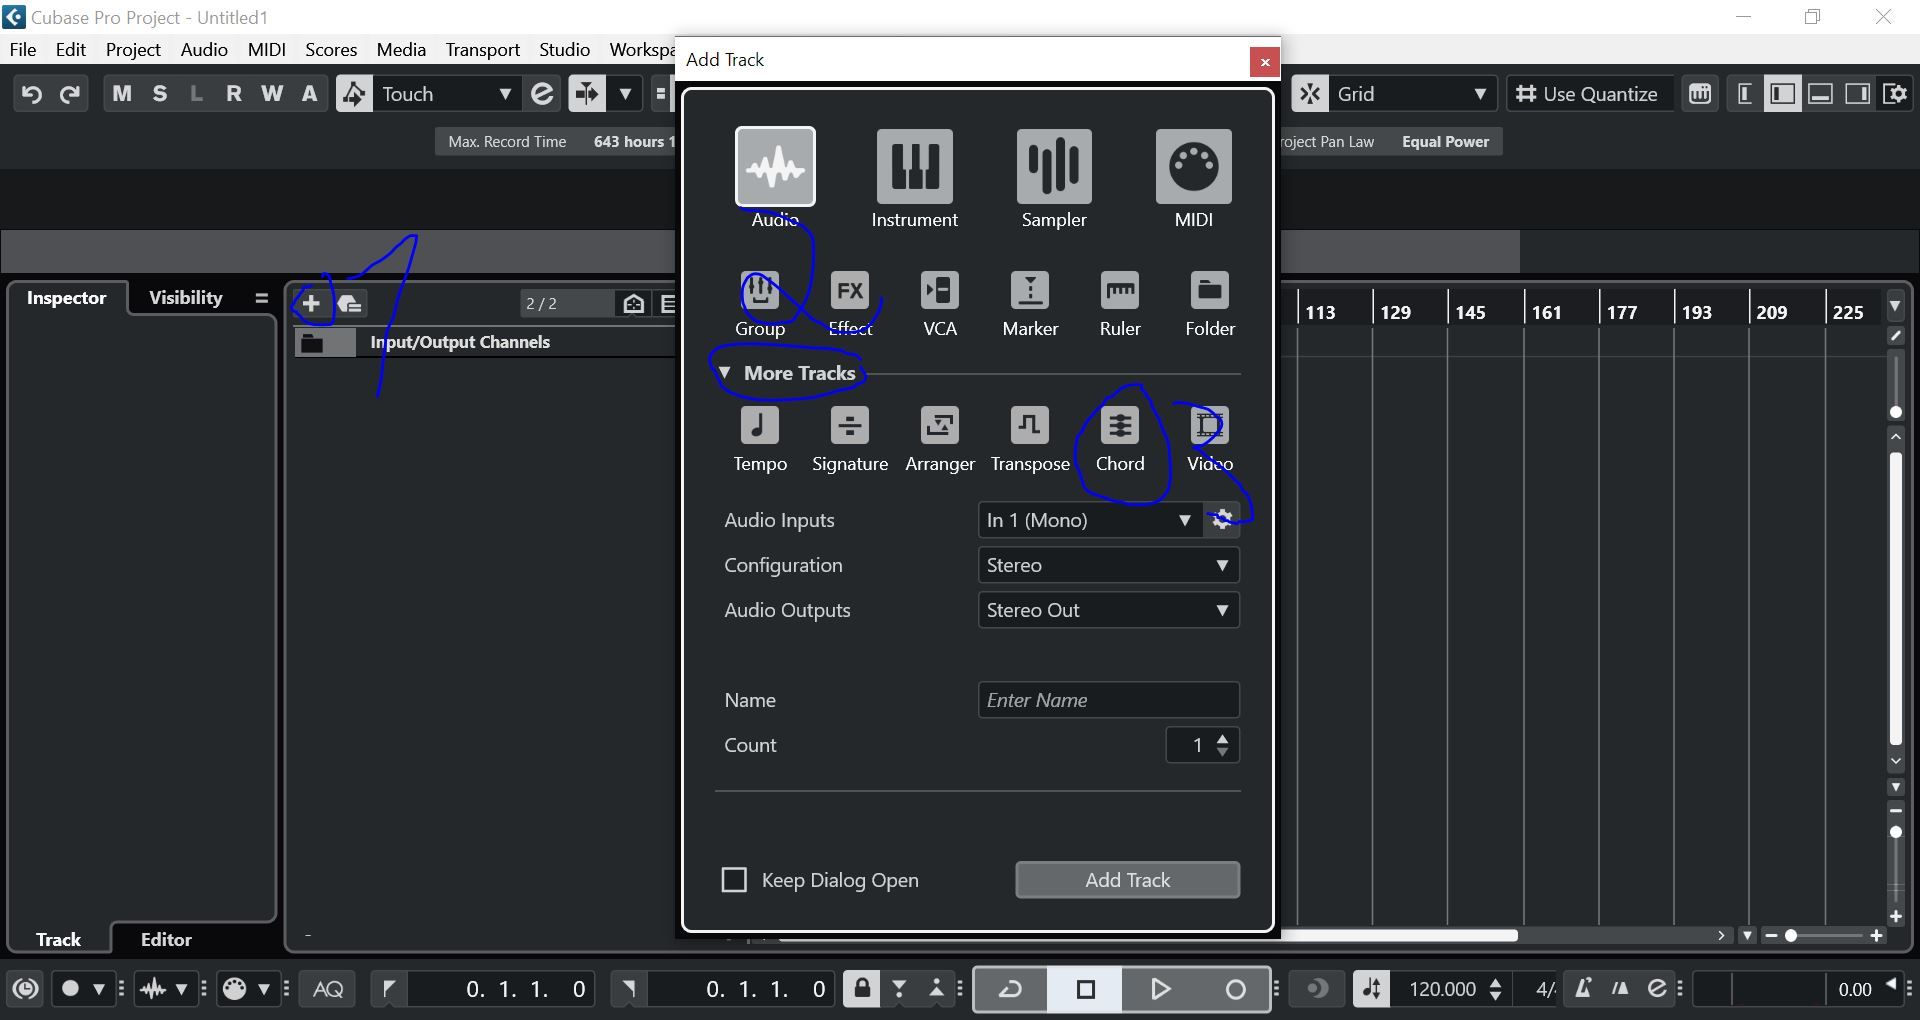Open the File menu
The width and height of the screenshot is (1920, 1020).
pos(23,49)
